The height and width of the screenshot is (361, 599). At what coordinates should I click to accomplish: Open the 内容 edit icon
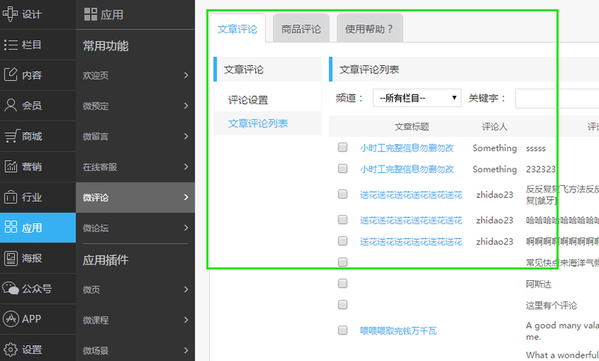tap(11, 74)
